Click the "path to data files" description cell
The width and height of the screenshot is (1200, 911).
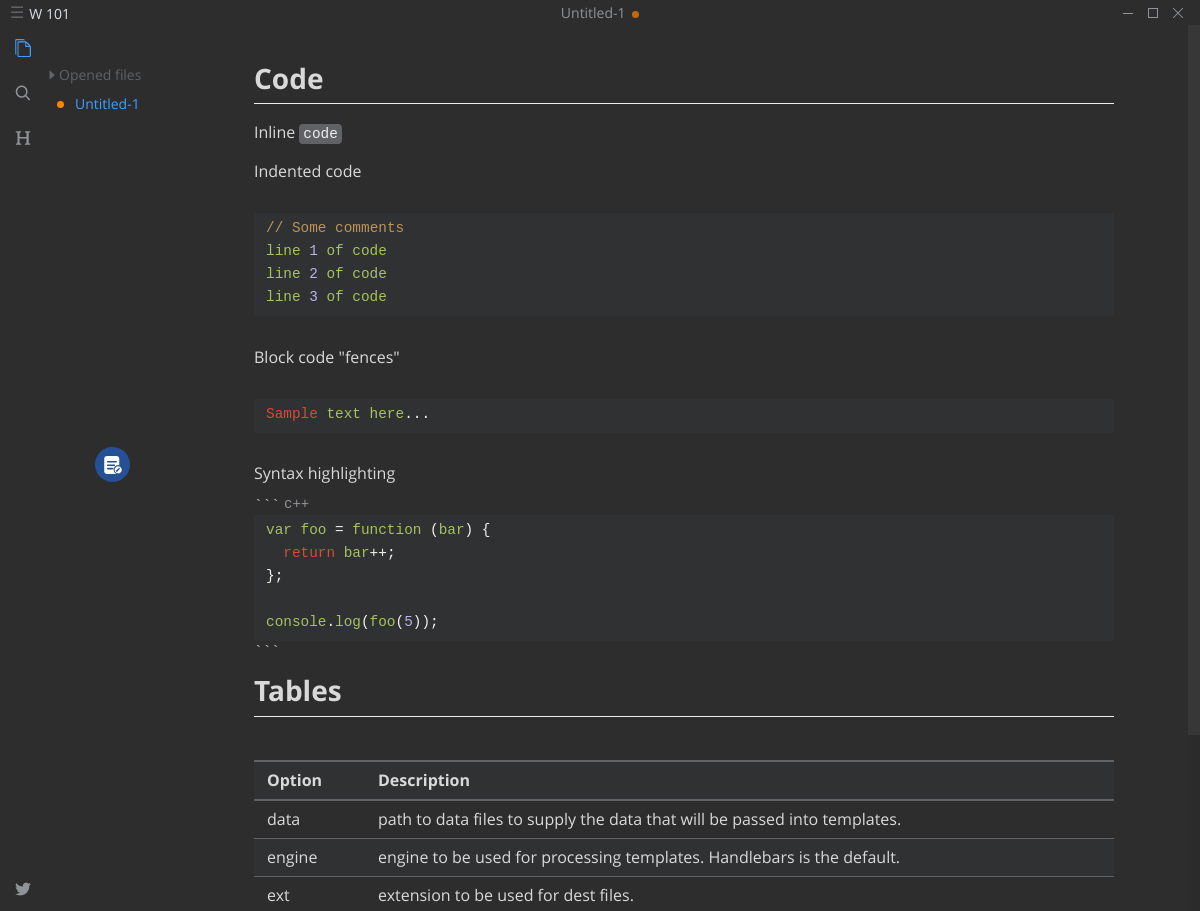[740, 820]
